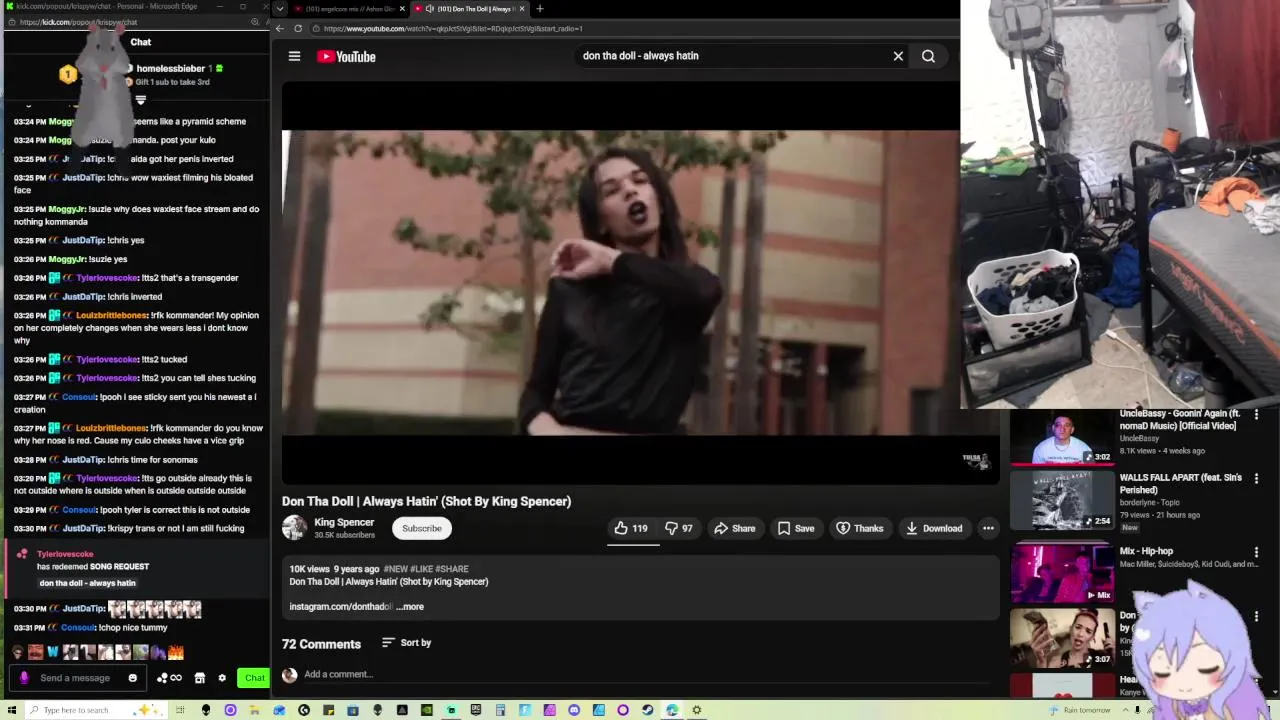This screenshot has height=720, width=1280.
Task: Open King Spencer channel avatar
Action: pos(294,528)
